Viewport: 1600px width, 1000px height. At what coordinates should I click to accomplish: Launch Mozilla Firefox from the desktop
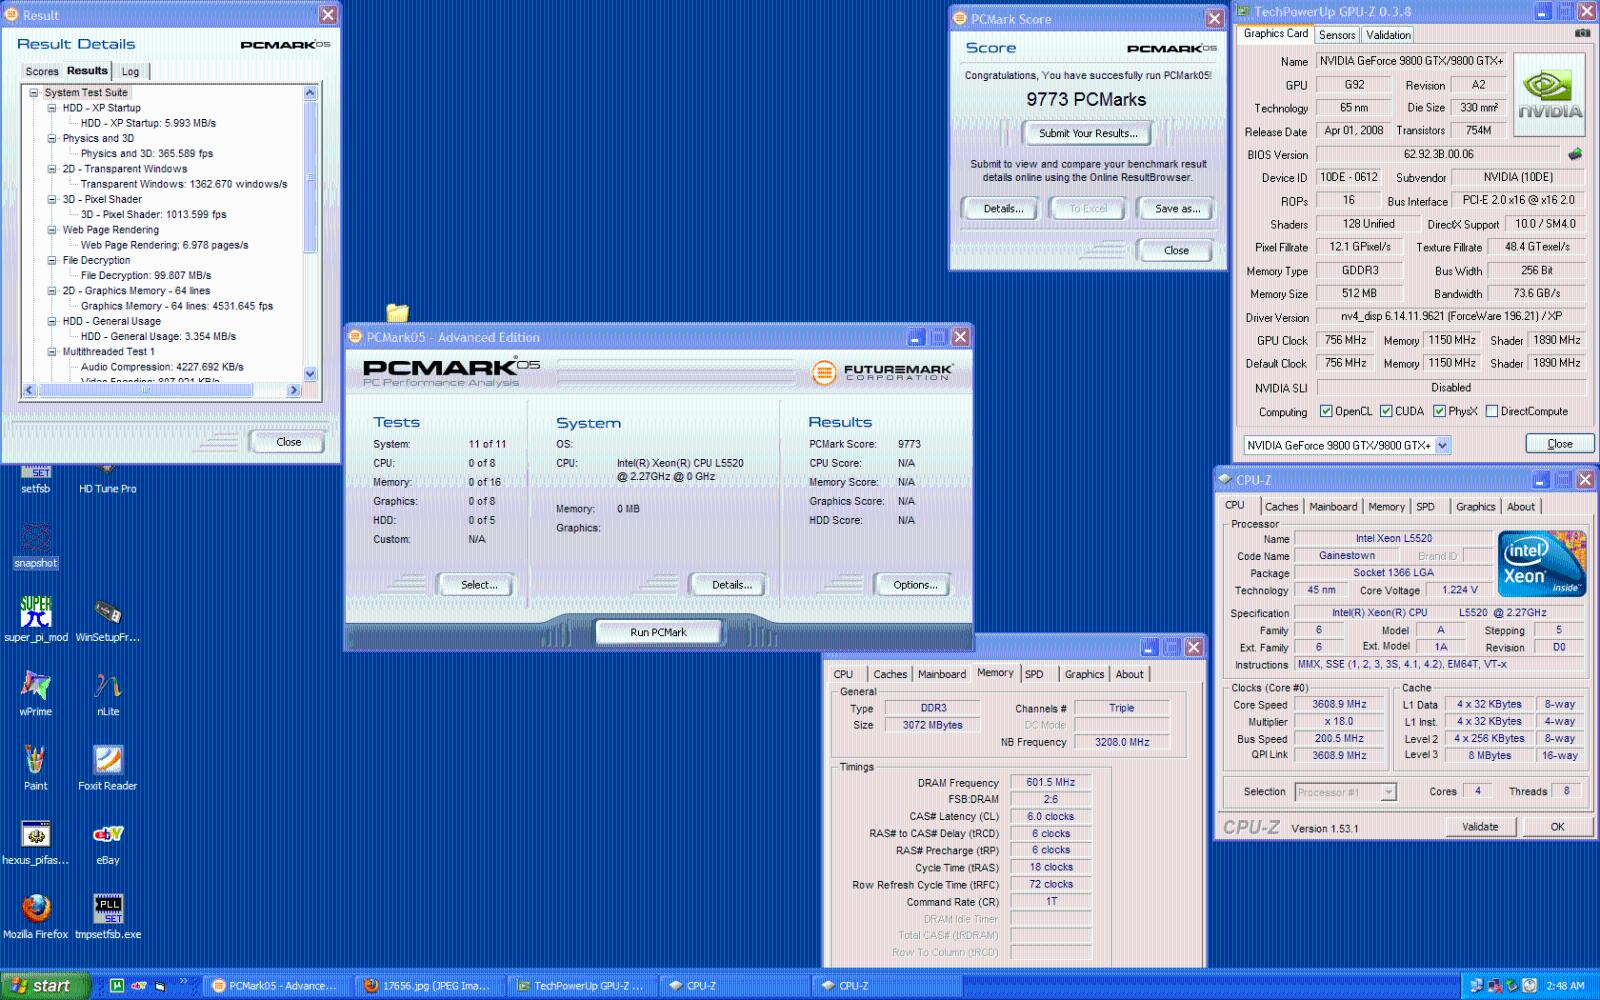point(36,915)
